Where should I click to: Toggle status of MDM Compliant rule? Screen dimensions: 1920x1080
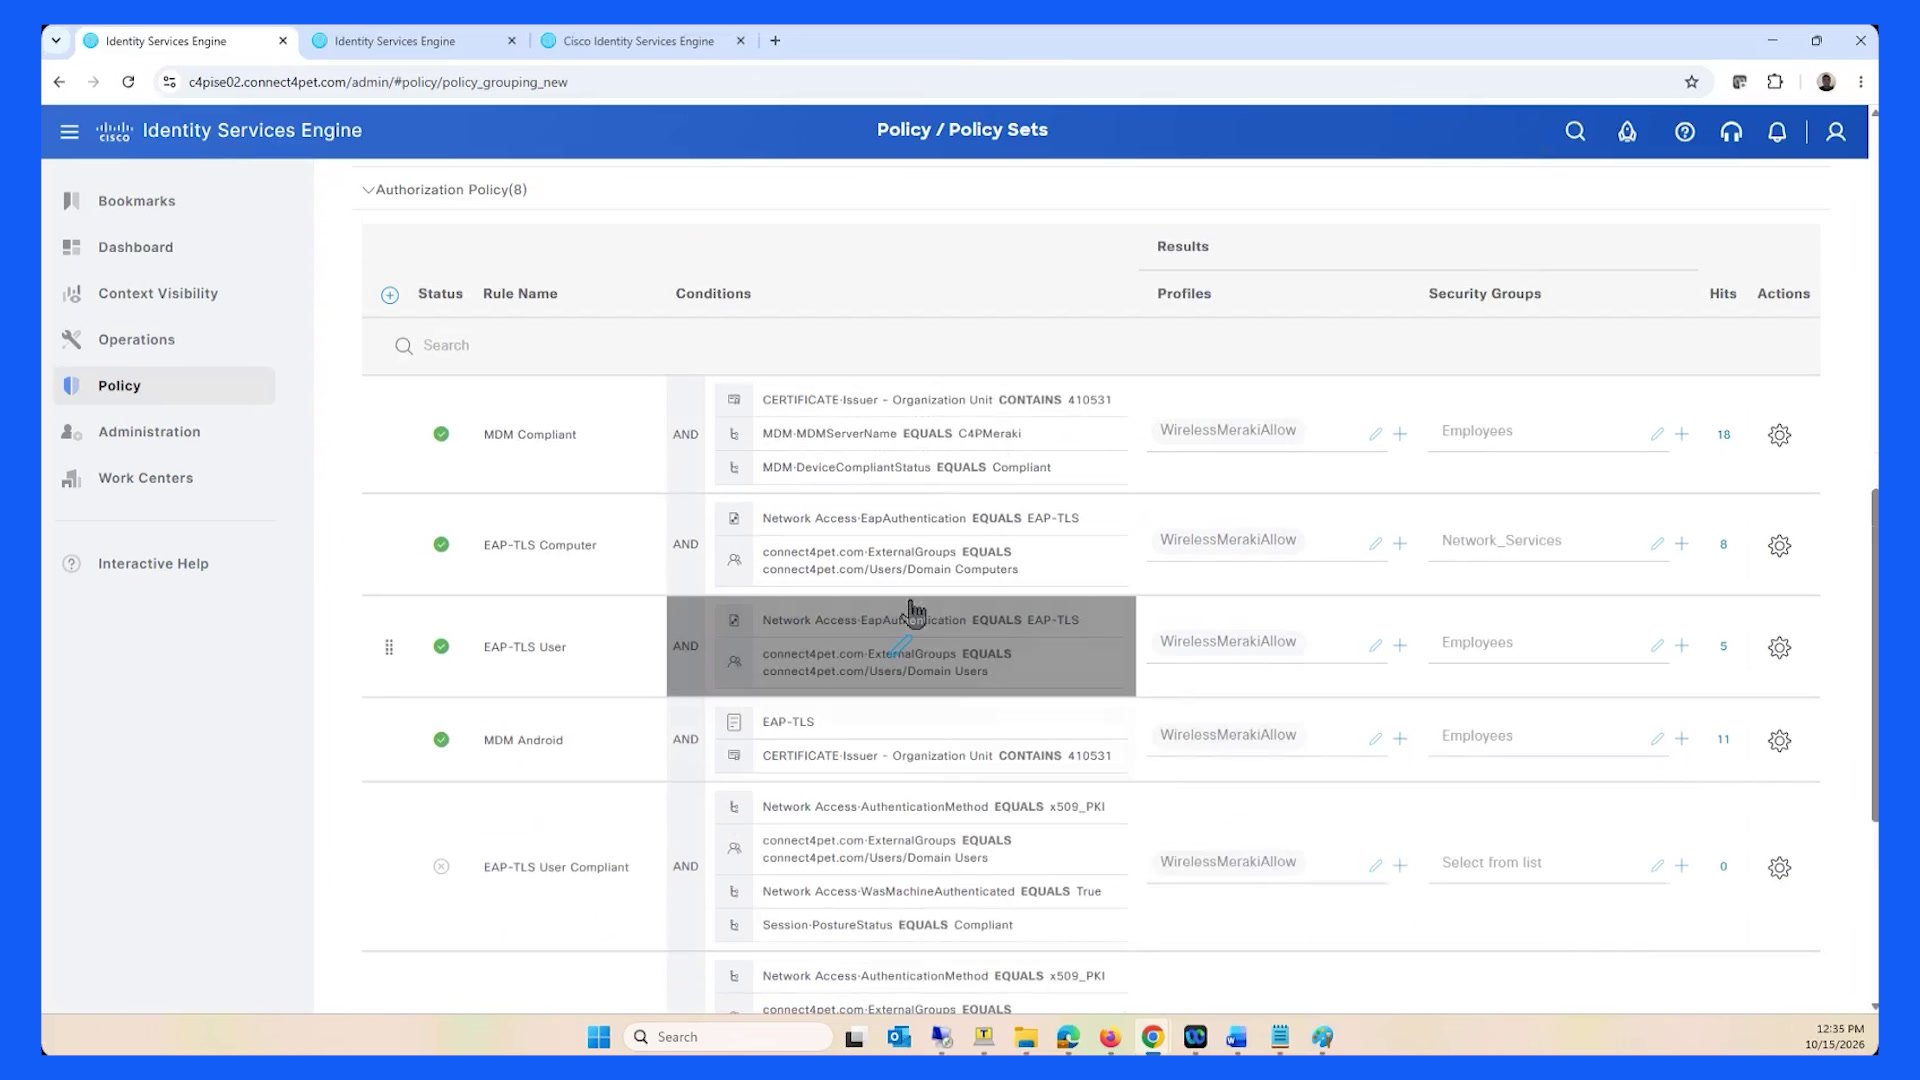(x=441, y=434)
